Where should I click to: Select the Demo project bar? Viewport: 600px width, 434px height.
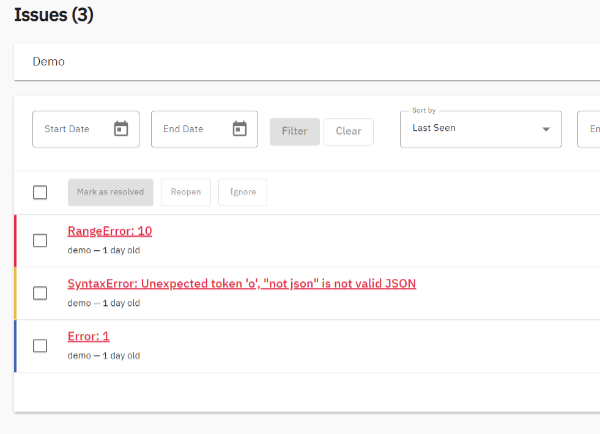click(300, 62)
